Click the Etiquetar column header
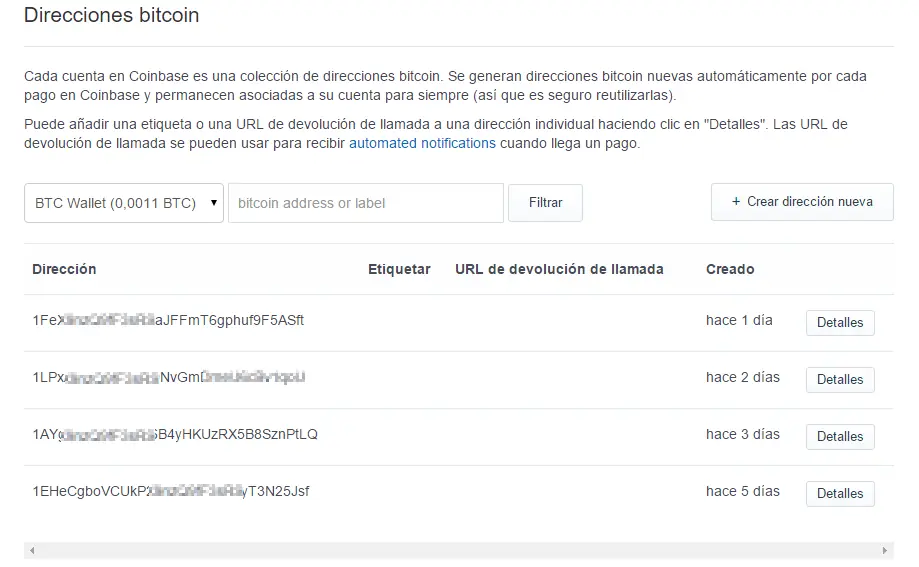Viewport: 919px width, 567px height. pyautogui.click(x=399, y=269)
